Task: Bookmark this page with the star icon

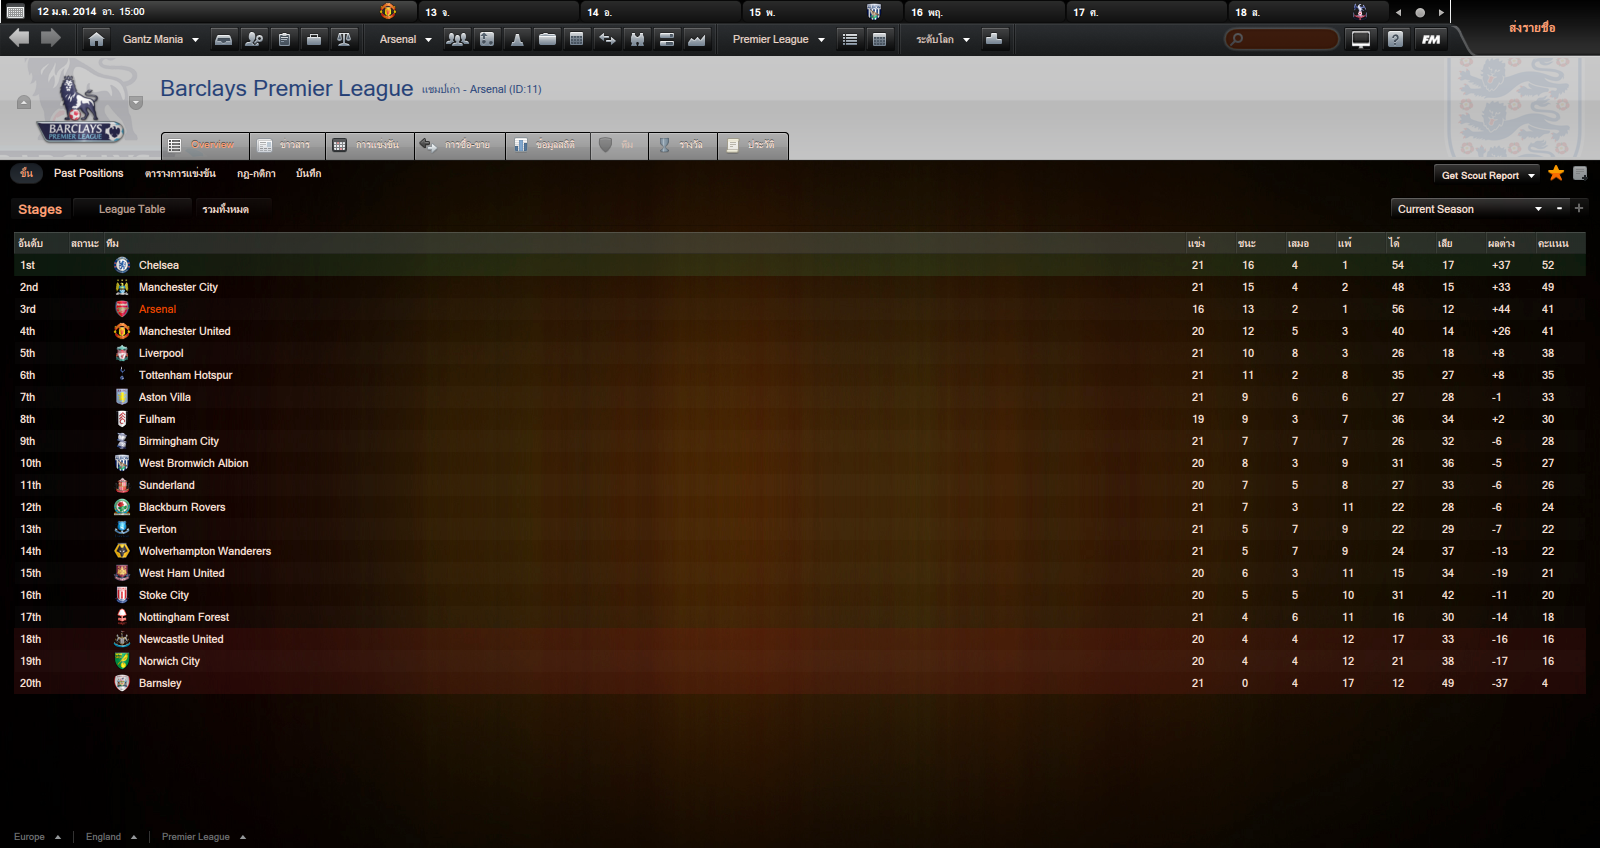Action: [x=1556, y=173]
